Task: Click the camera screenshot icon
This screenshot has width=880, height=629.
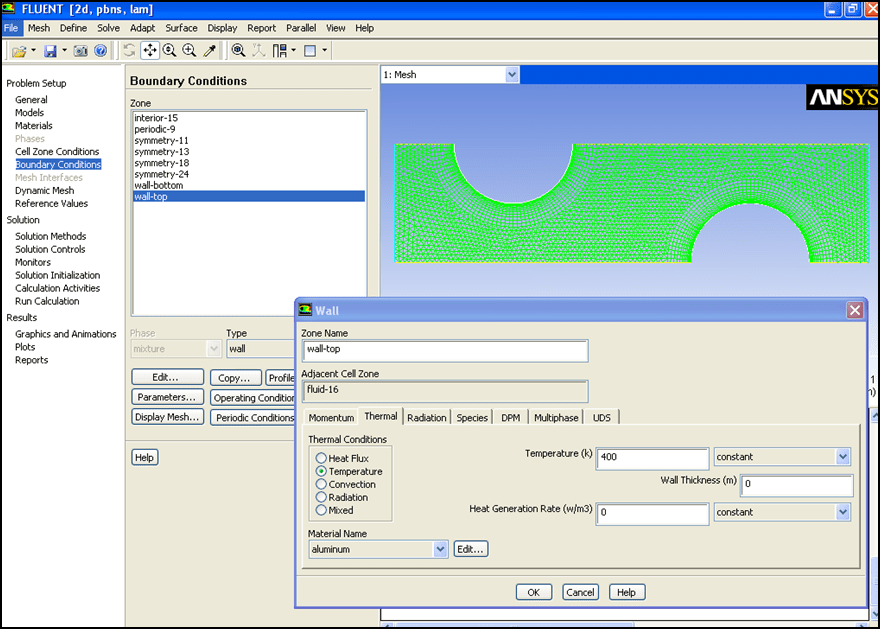Action: coord(81,50)
